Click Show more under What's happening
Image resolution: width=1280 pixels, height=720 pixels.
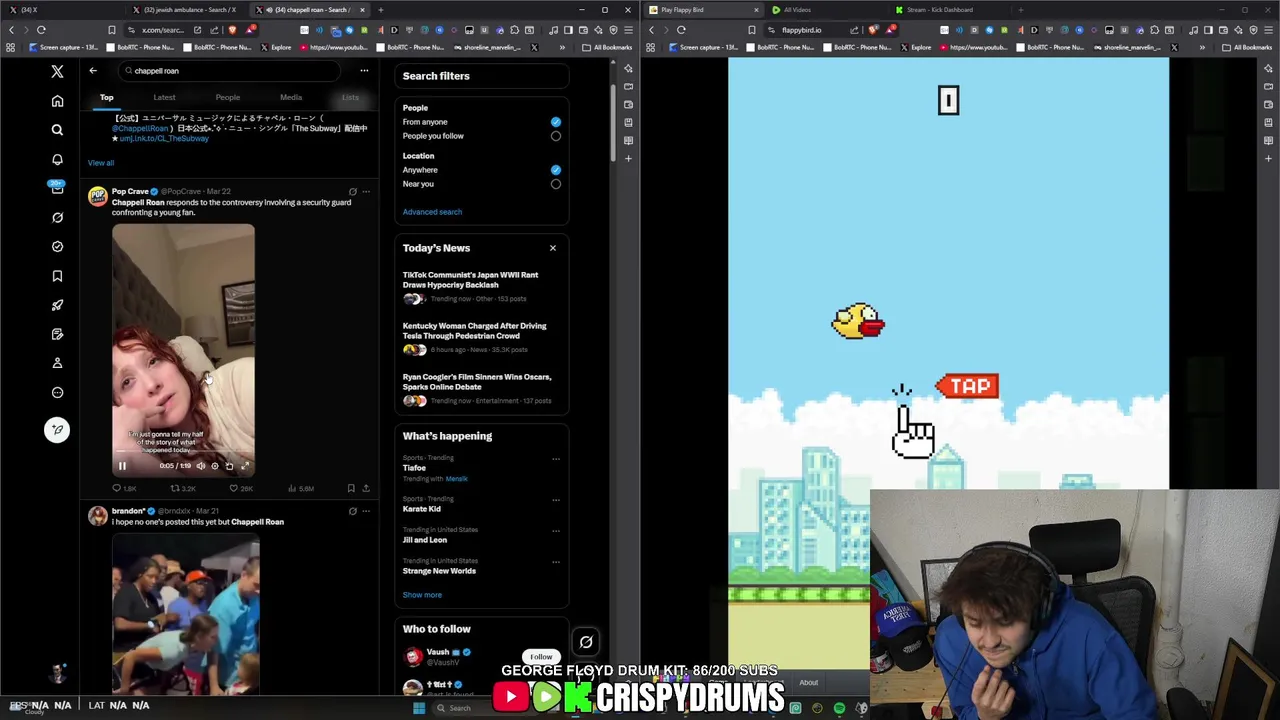point(422,595)
